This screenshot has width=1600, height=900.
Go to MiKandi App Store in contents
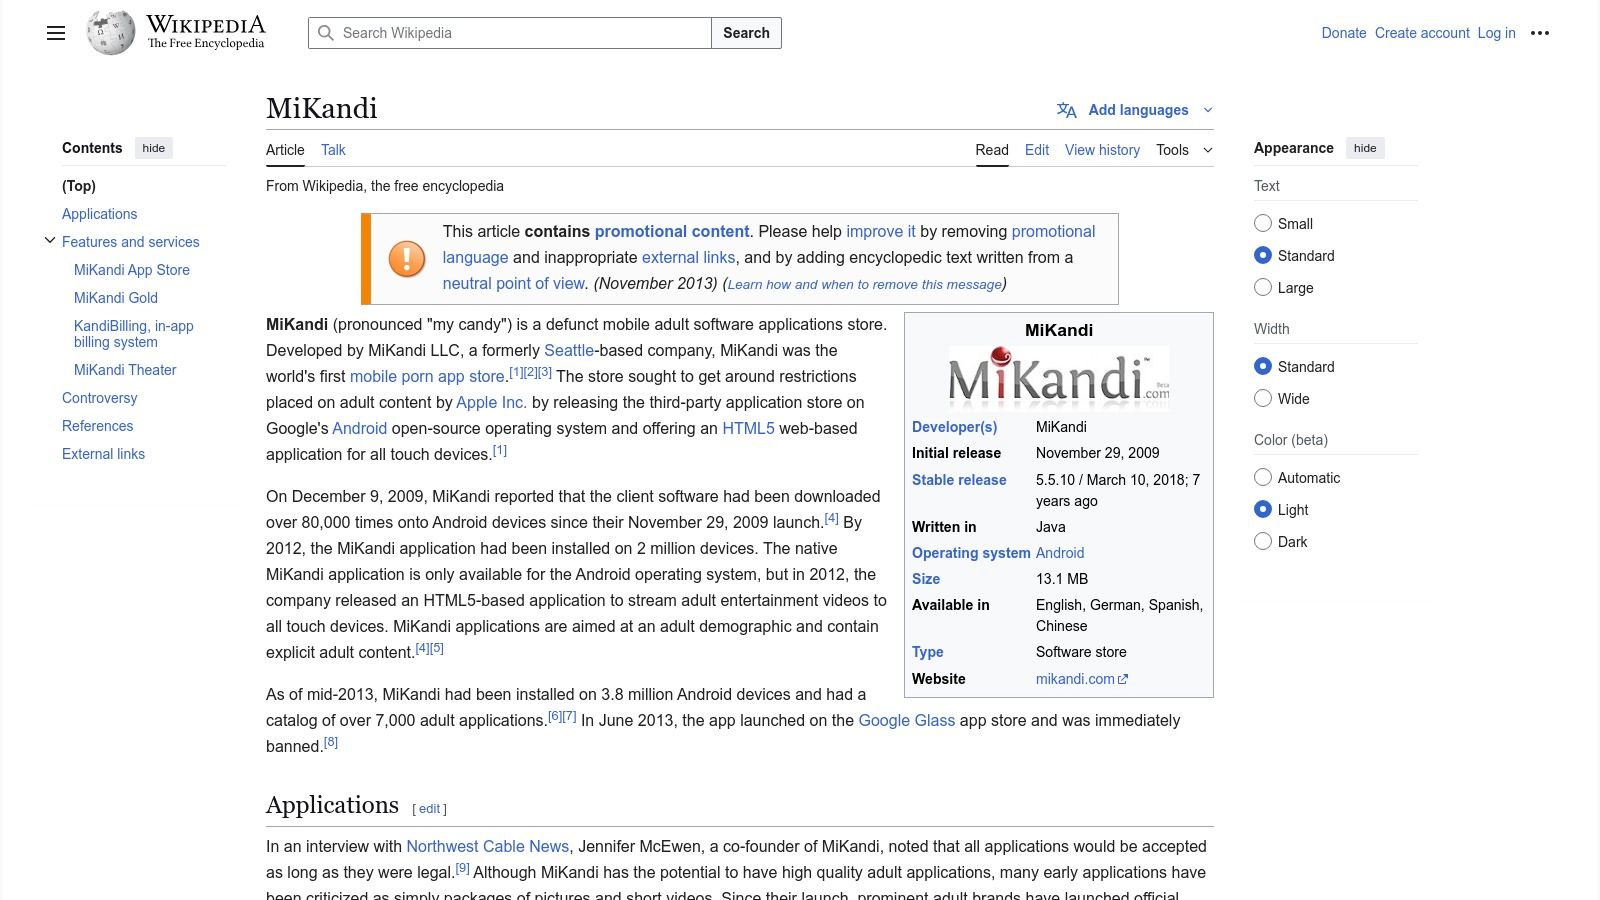tap(132, 270)
